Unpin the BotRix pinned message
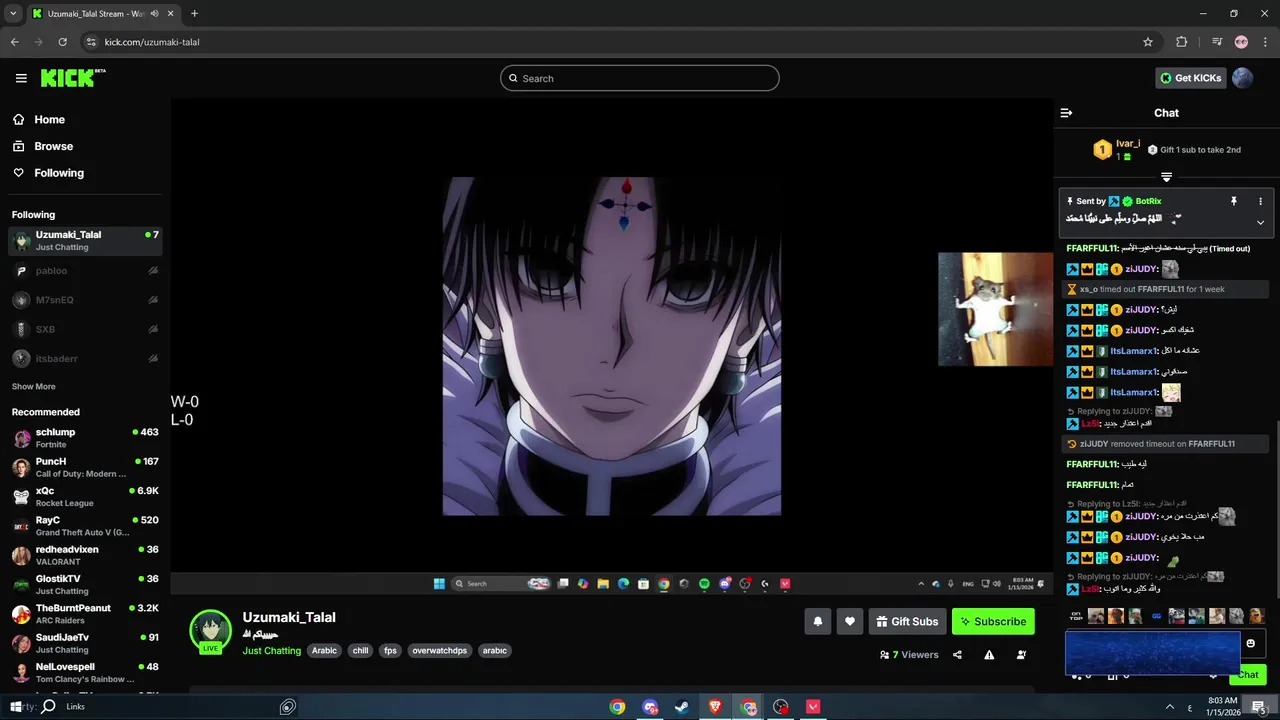The height and width of the screenshot is (720, 1280). click(x=1234, y=201)
